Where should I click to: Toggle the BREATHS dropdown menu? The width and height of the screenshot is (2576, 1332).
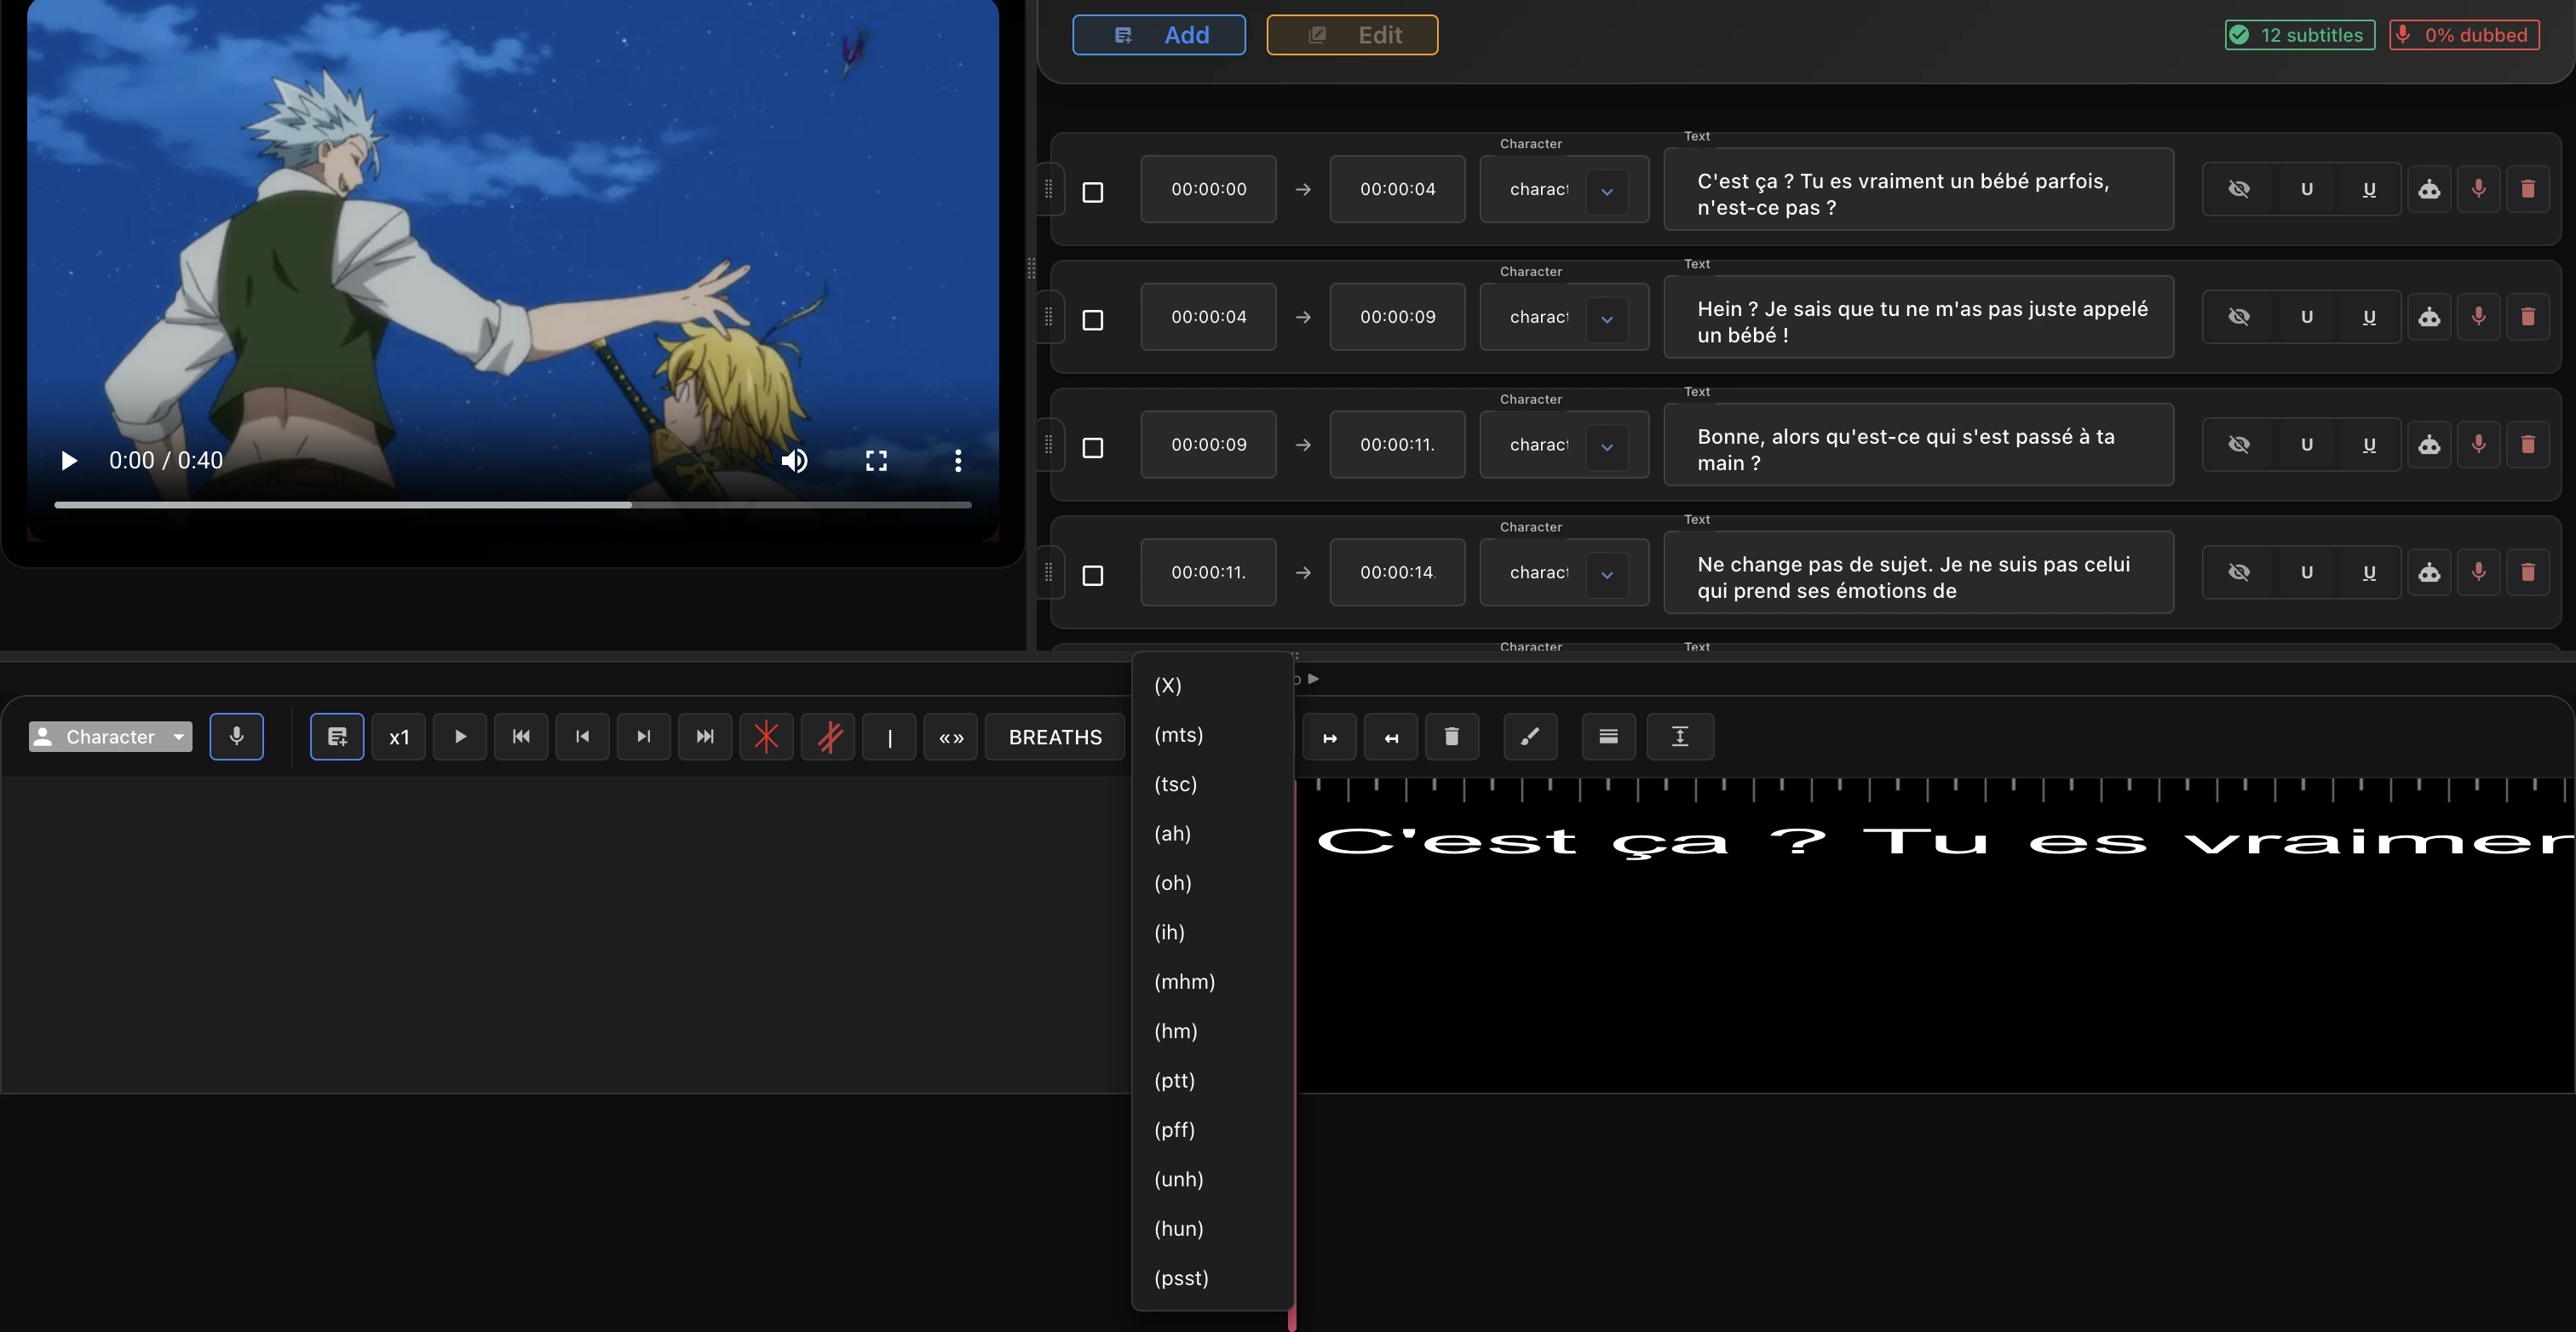(1055, 737)
